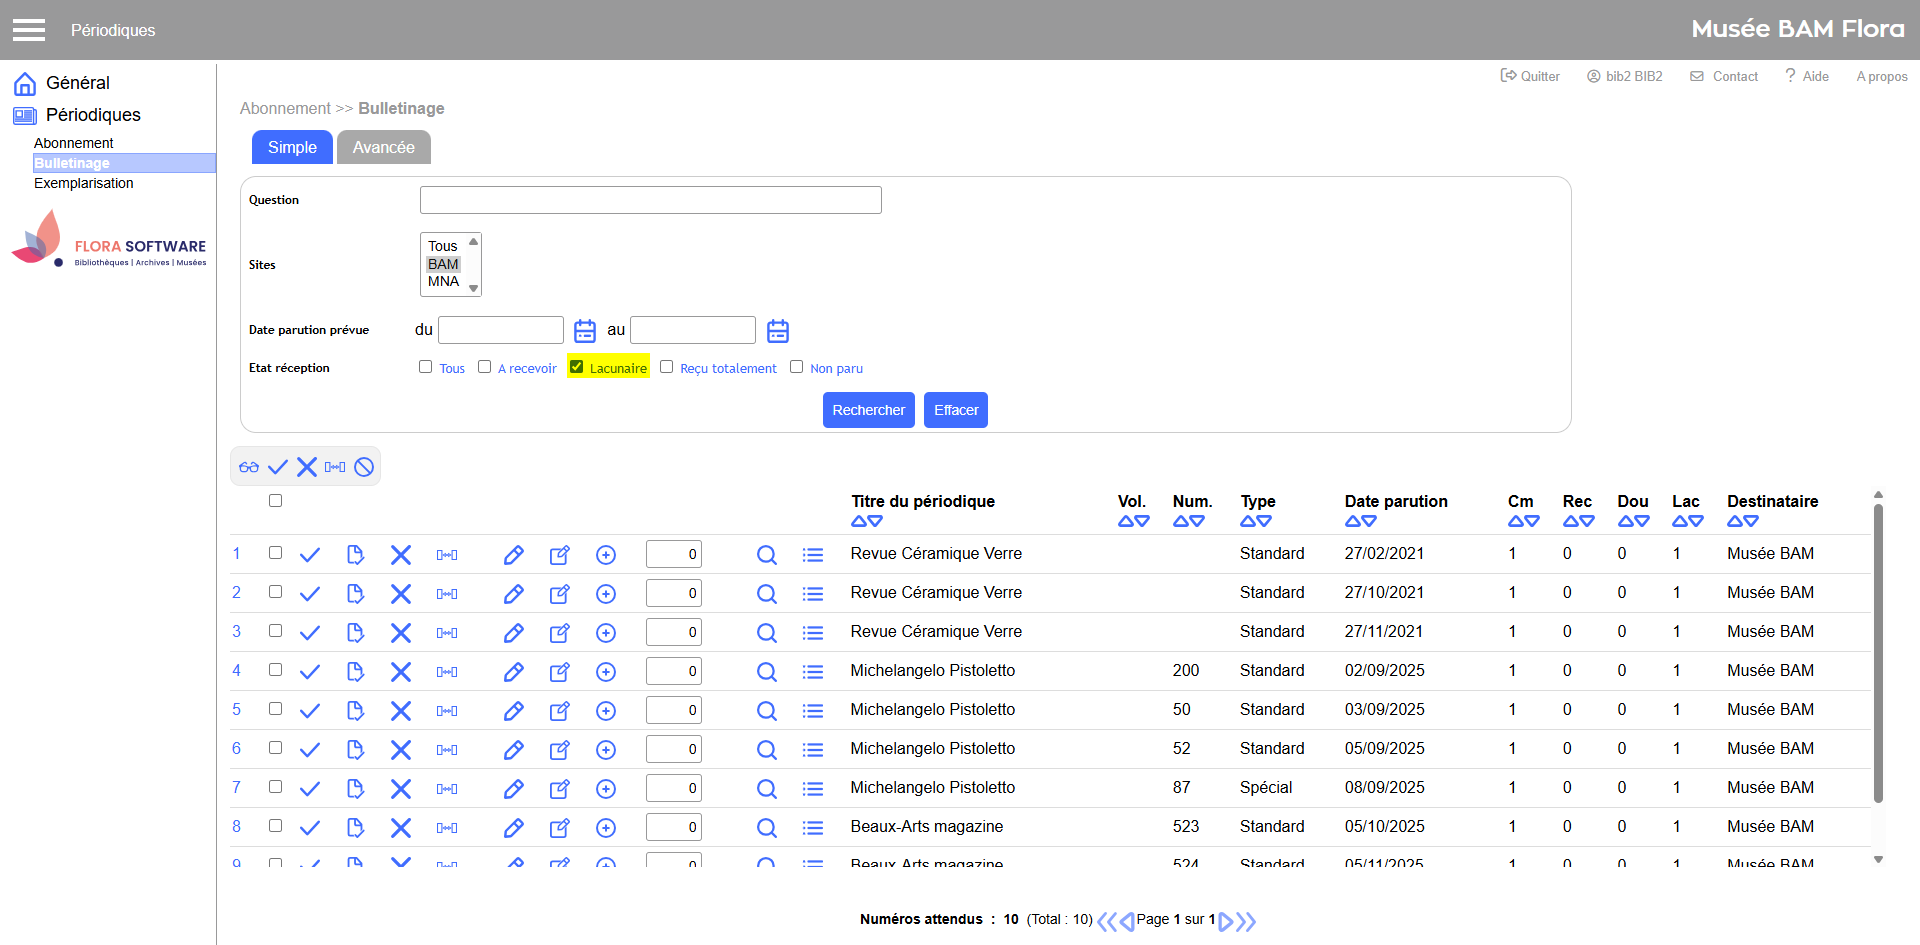Click checkmark icon on row 1
This screenshot has width=1920, height=945.
coord(310,555)
